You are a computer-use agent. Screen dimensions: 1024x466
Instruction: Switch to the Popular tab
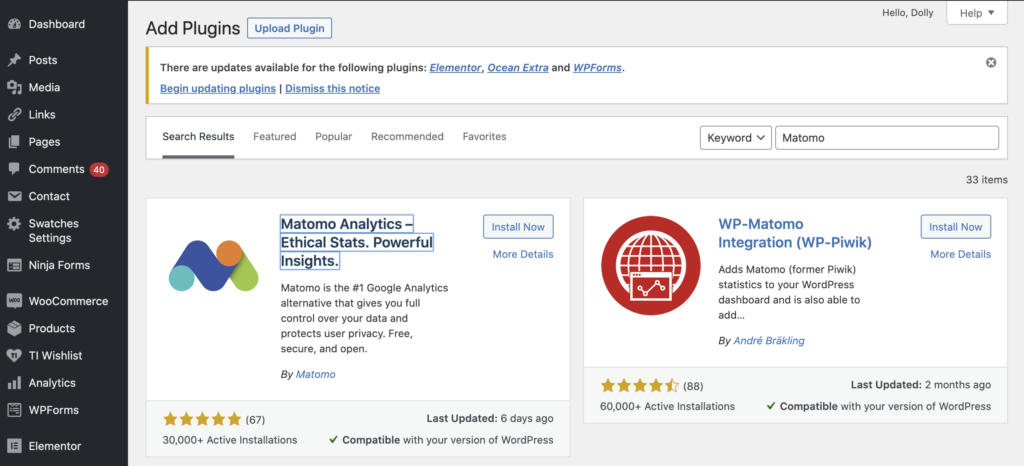click(x=334, y=136)
